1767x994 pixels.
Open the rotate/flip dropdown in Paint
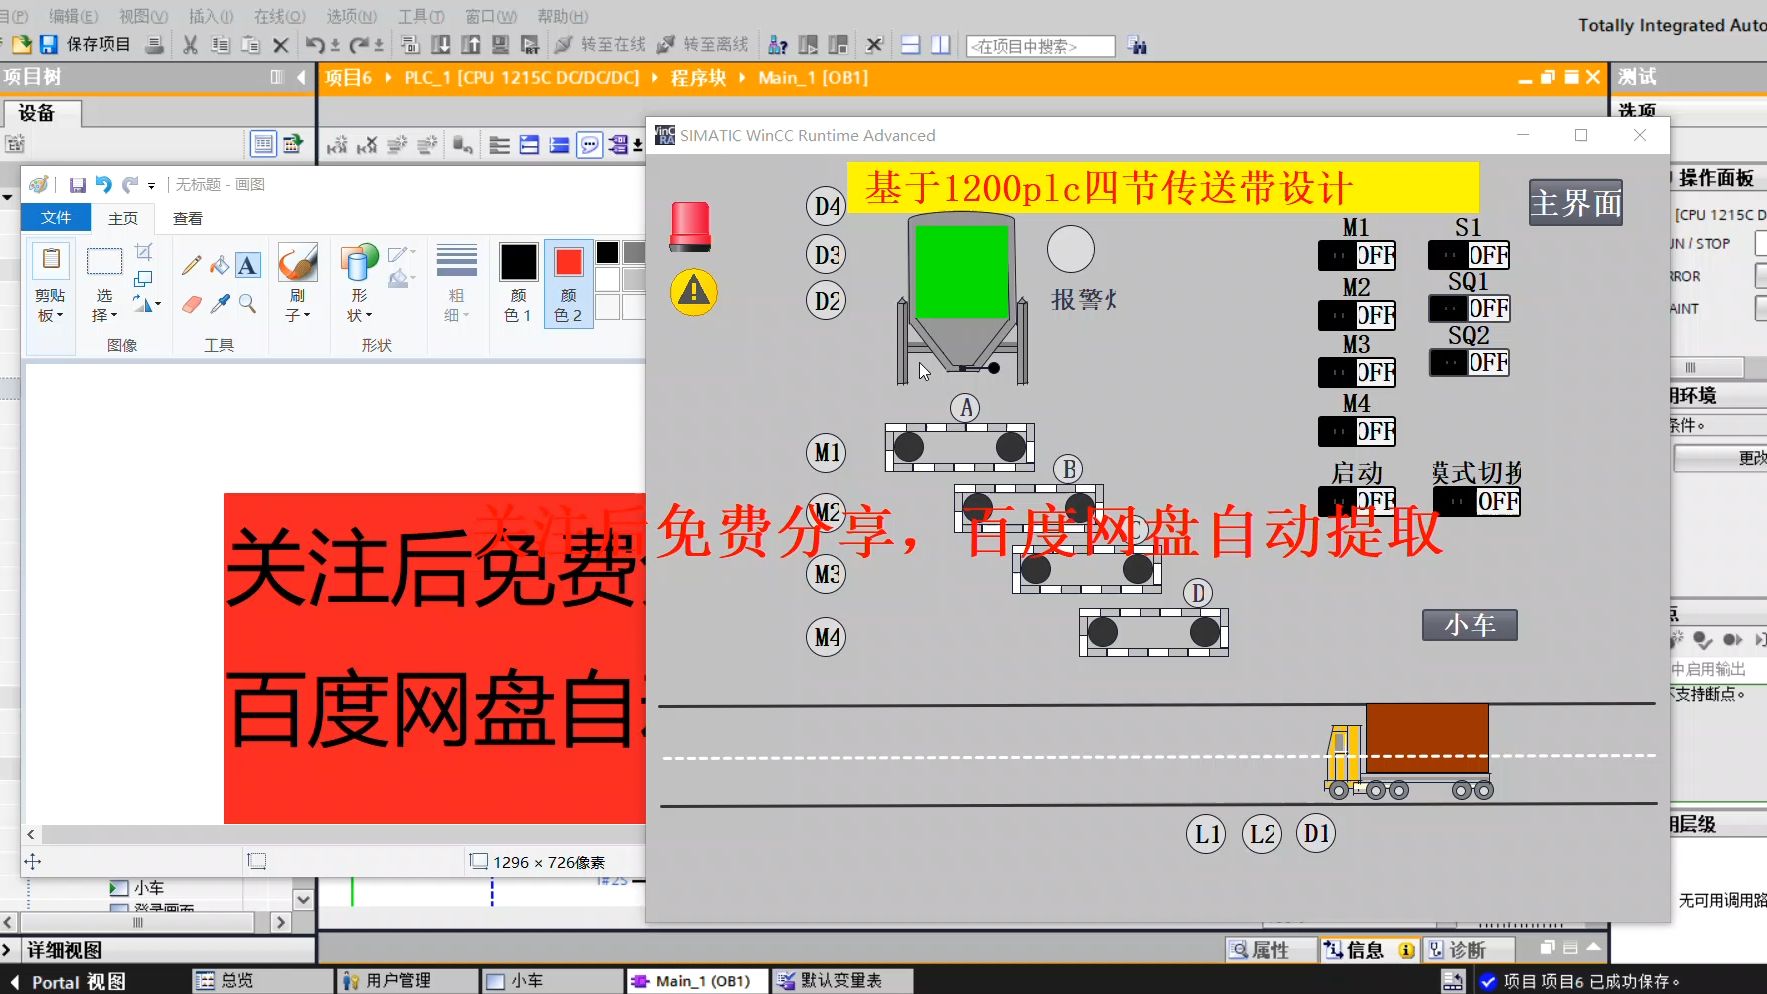point(147,305)
